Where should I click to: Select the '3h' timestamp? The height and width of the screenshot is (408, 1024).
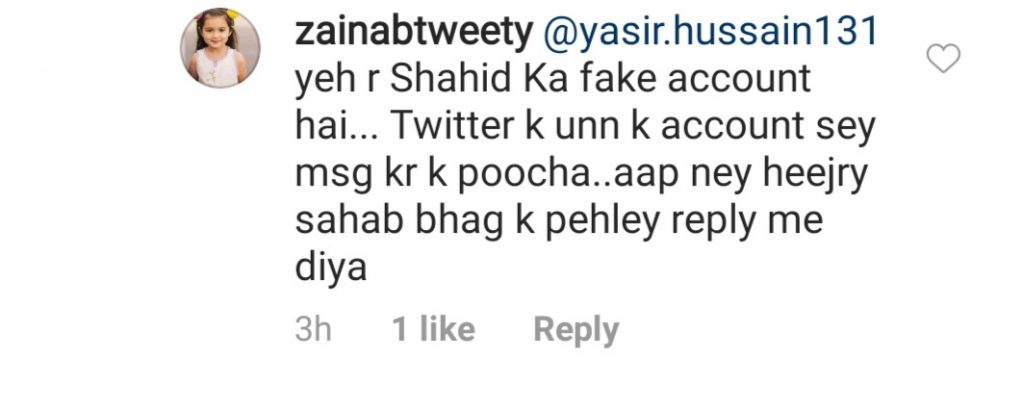tap(313, 328)
